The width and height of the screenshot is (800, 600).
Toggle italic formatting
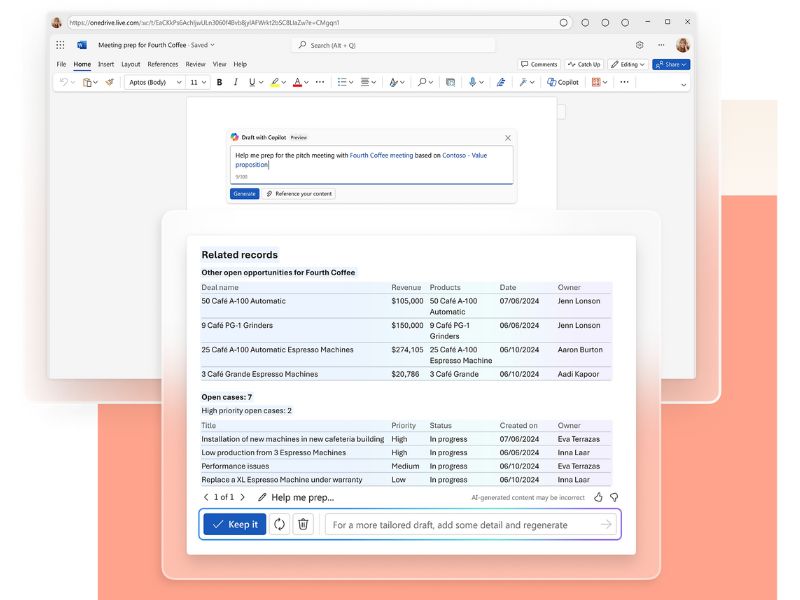tap(235, 82)
